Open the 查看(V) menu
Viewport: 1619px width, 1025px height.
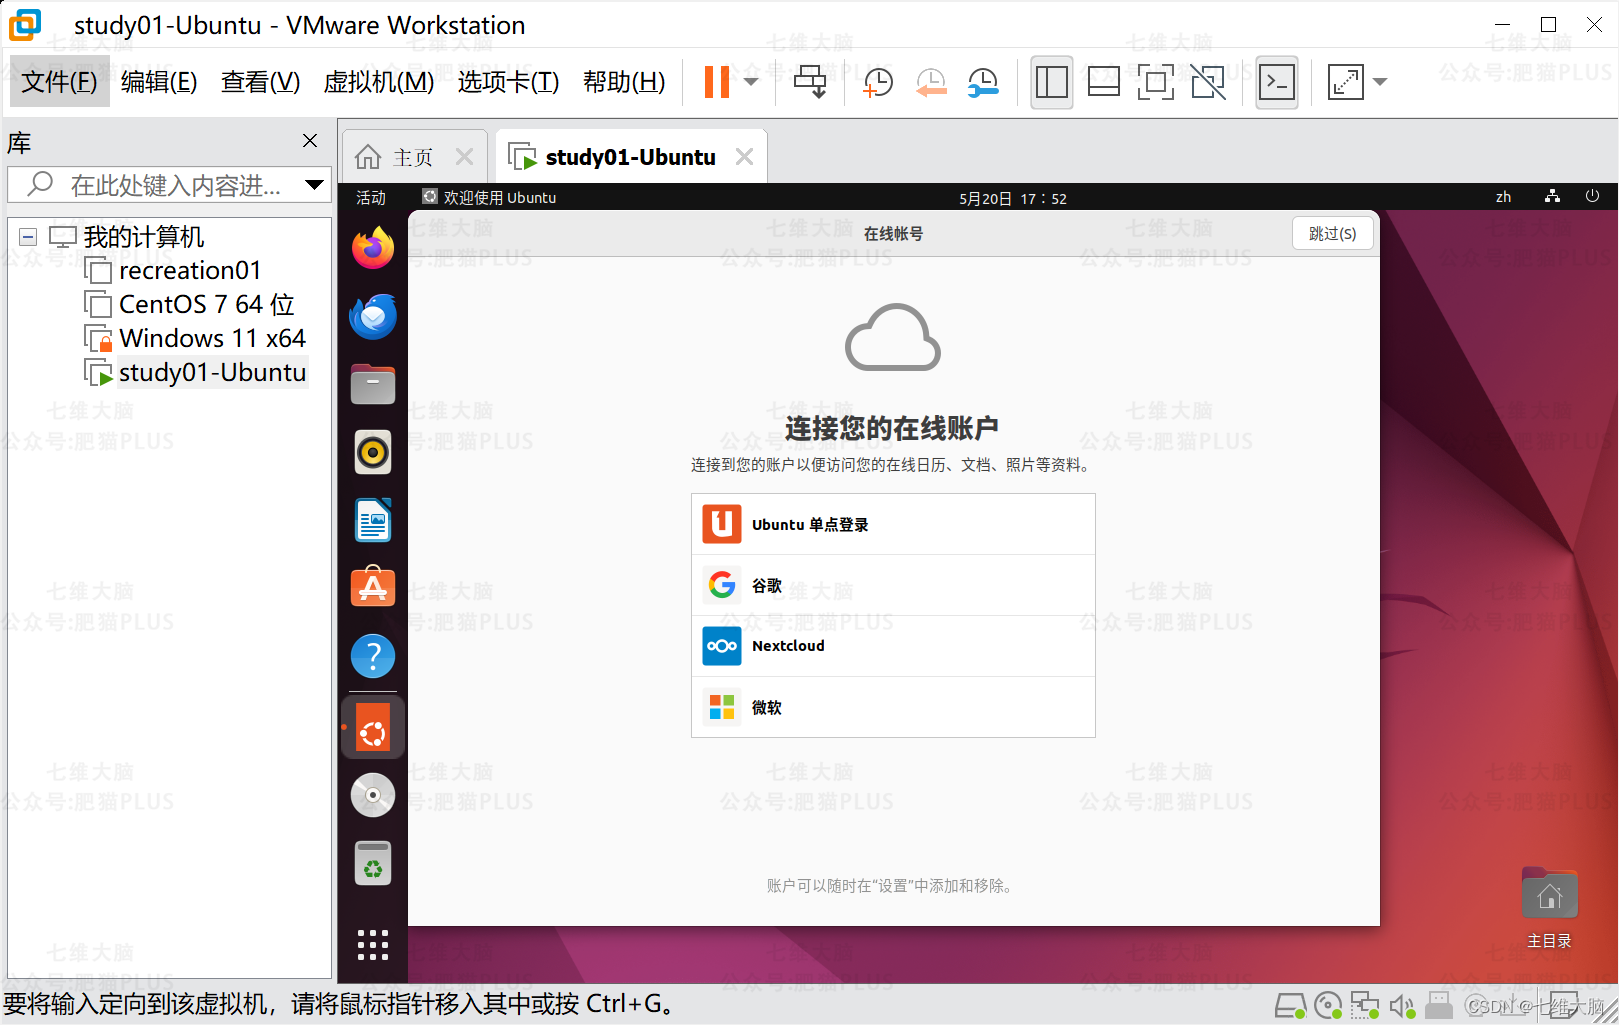[260, 82]
